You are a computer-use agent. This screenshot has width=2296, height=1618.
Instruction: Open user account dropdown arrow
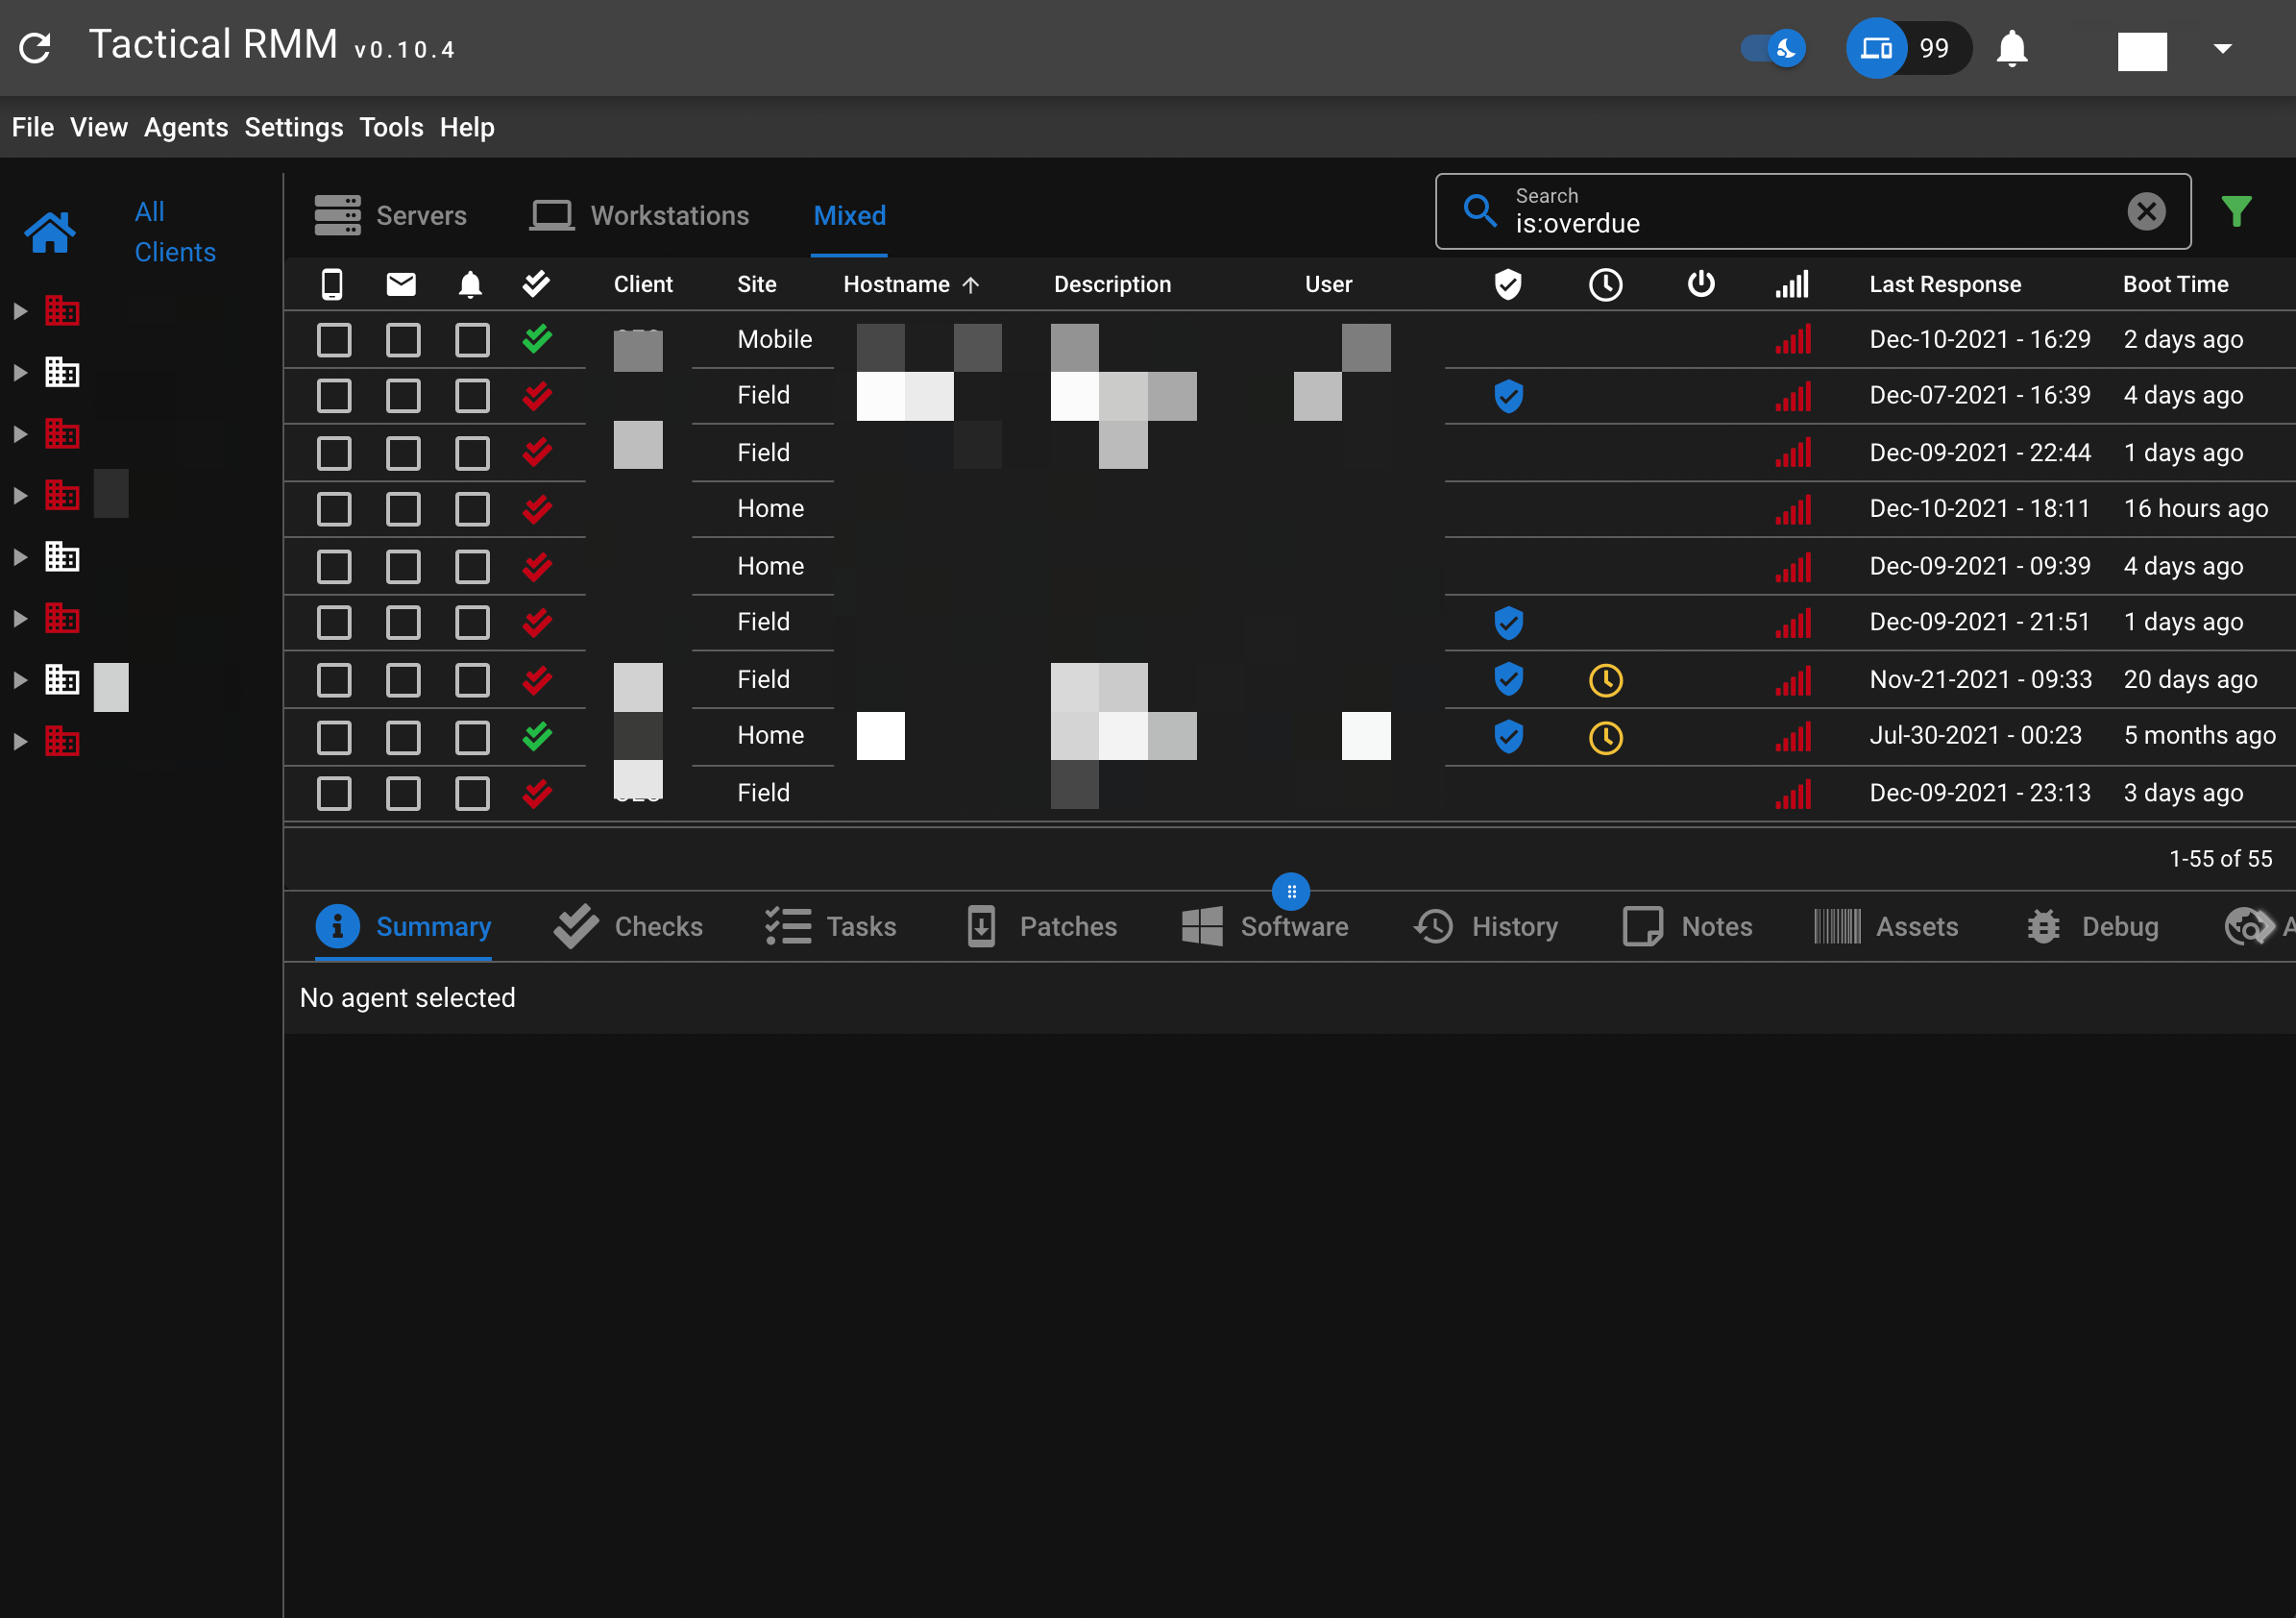pos(2222,48)
